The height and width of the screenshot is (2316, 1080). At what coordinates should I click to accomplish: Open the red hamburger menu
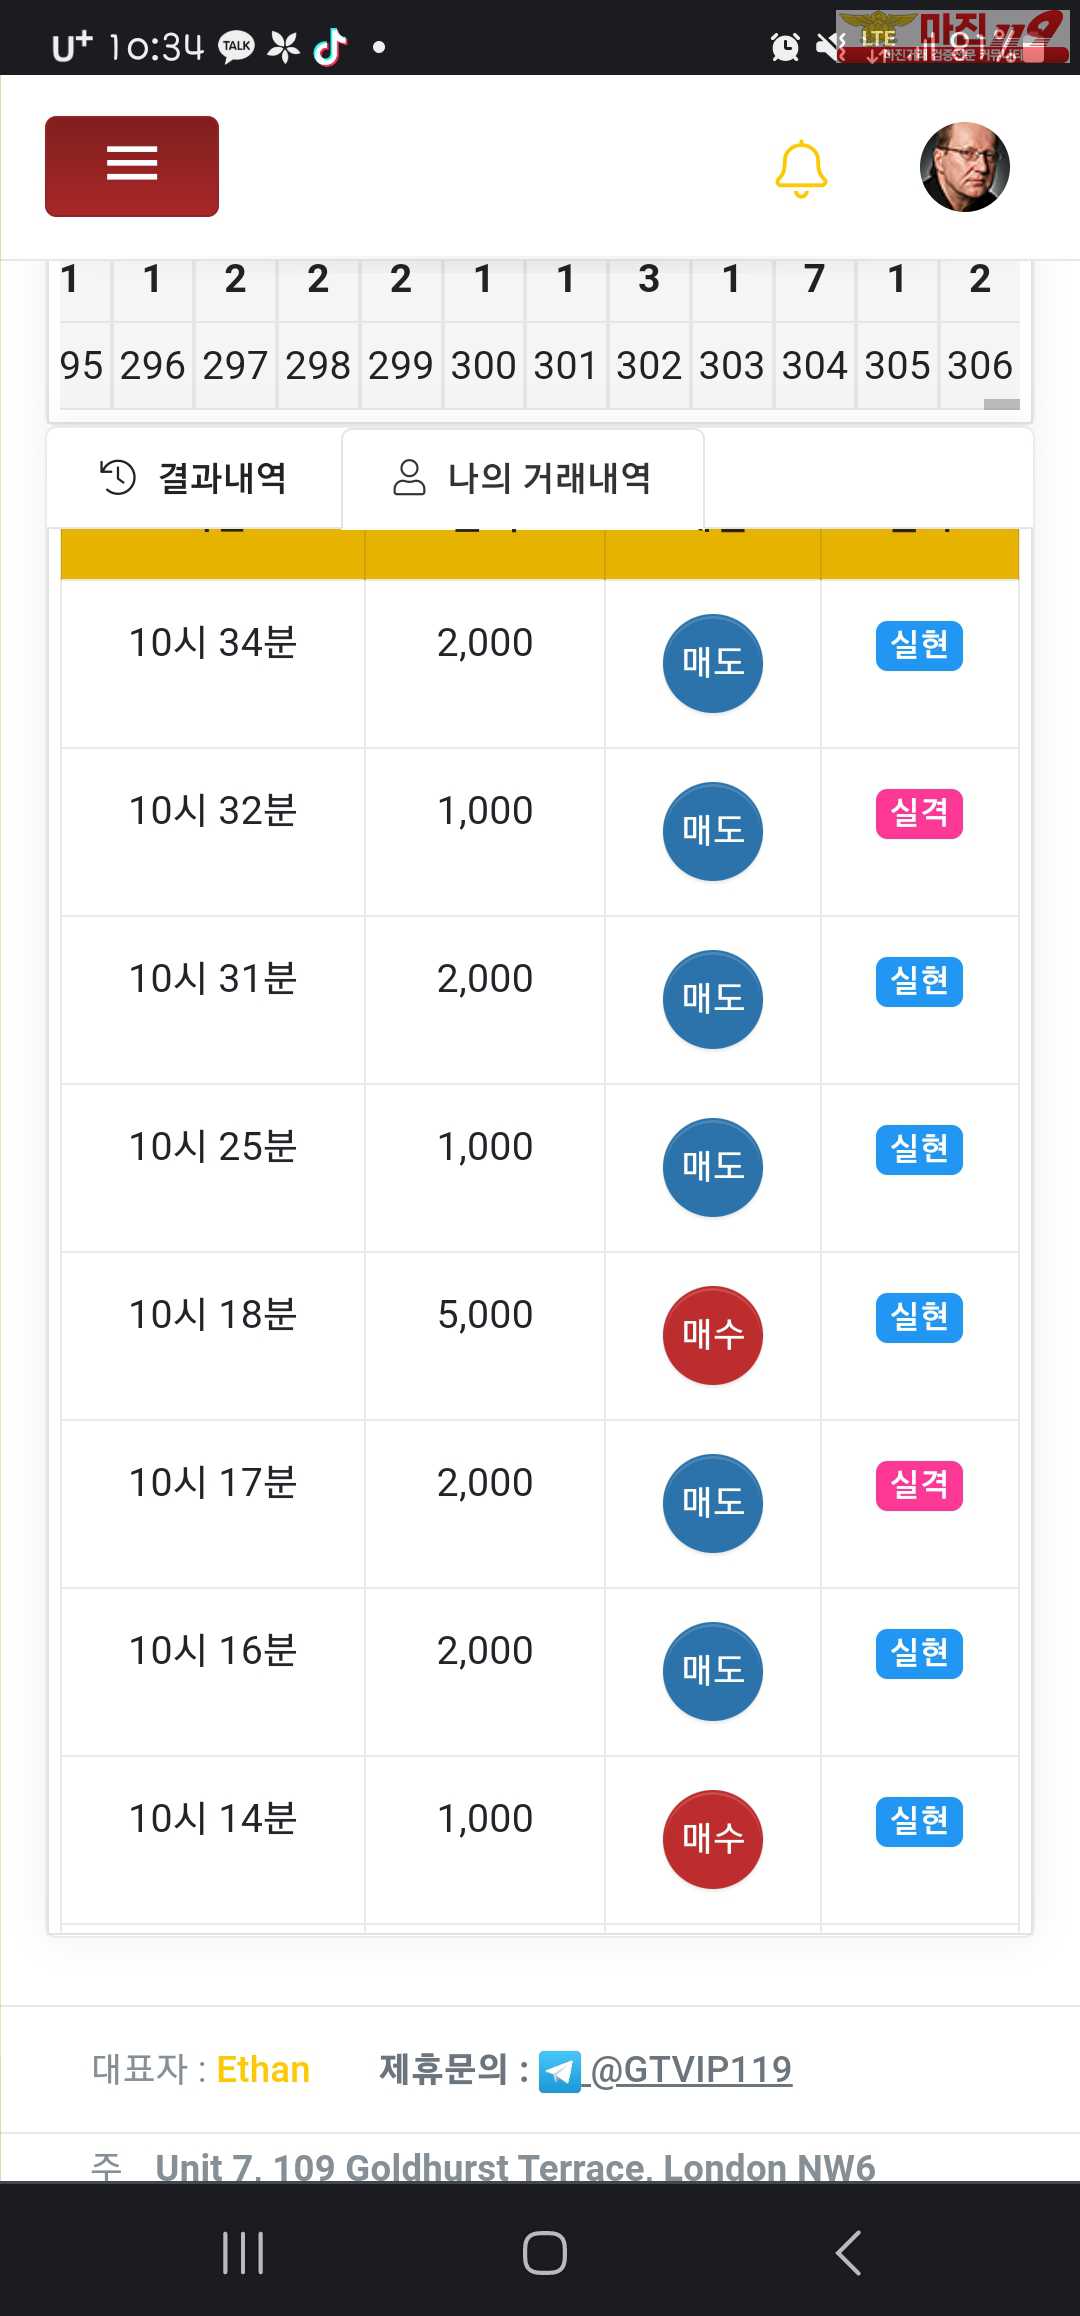pyautogui.click(x=132, y=166)
